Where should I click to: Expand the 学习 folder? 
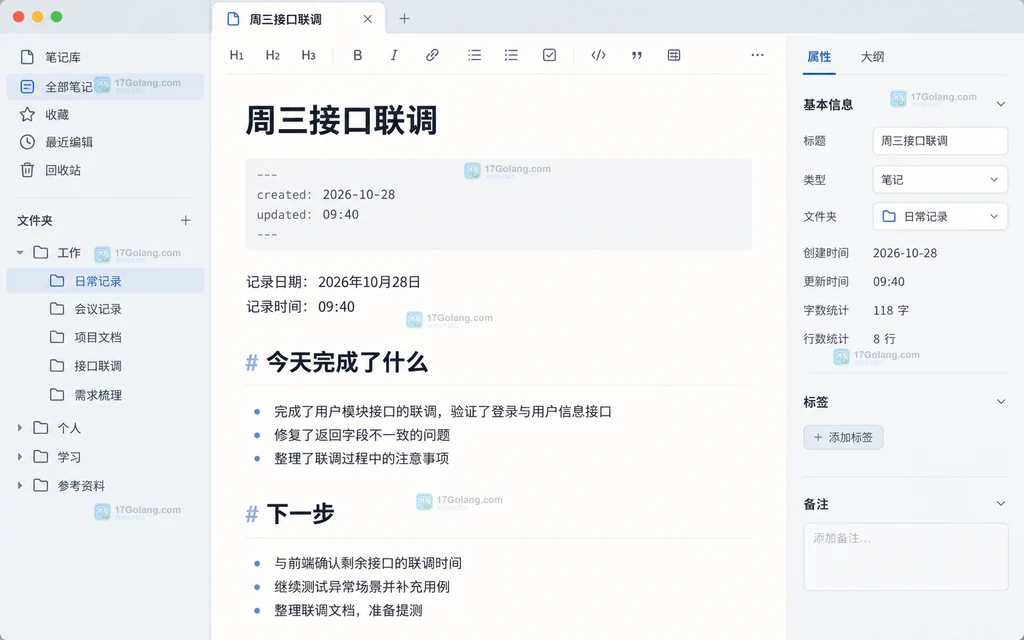pos(20,456)
